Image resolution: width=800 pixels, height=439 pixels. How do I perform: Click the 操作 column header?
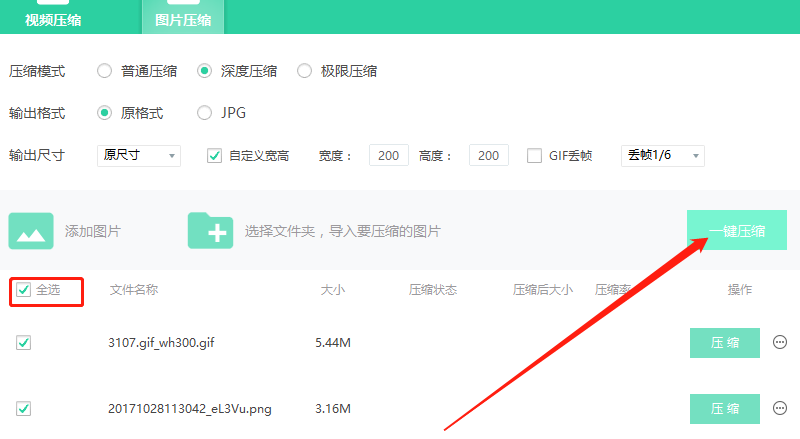coord(740,290)
